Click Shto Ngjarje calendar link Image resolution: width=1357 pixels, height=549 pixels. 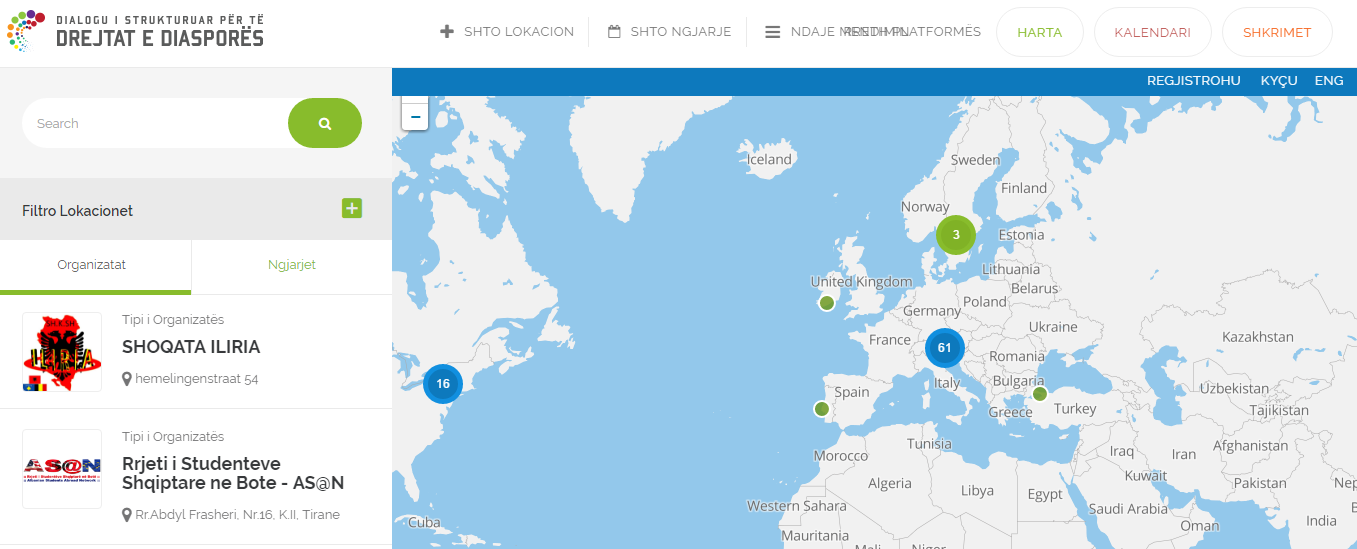[670, 32]
